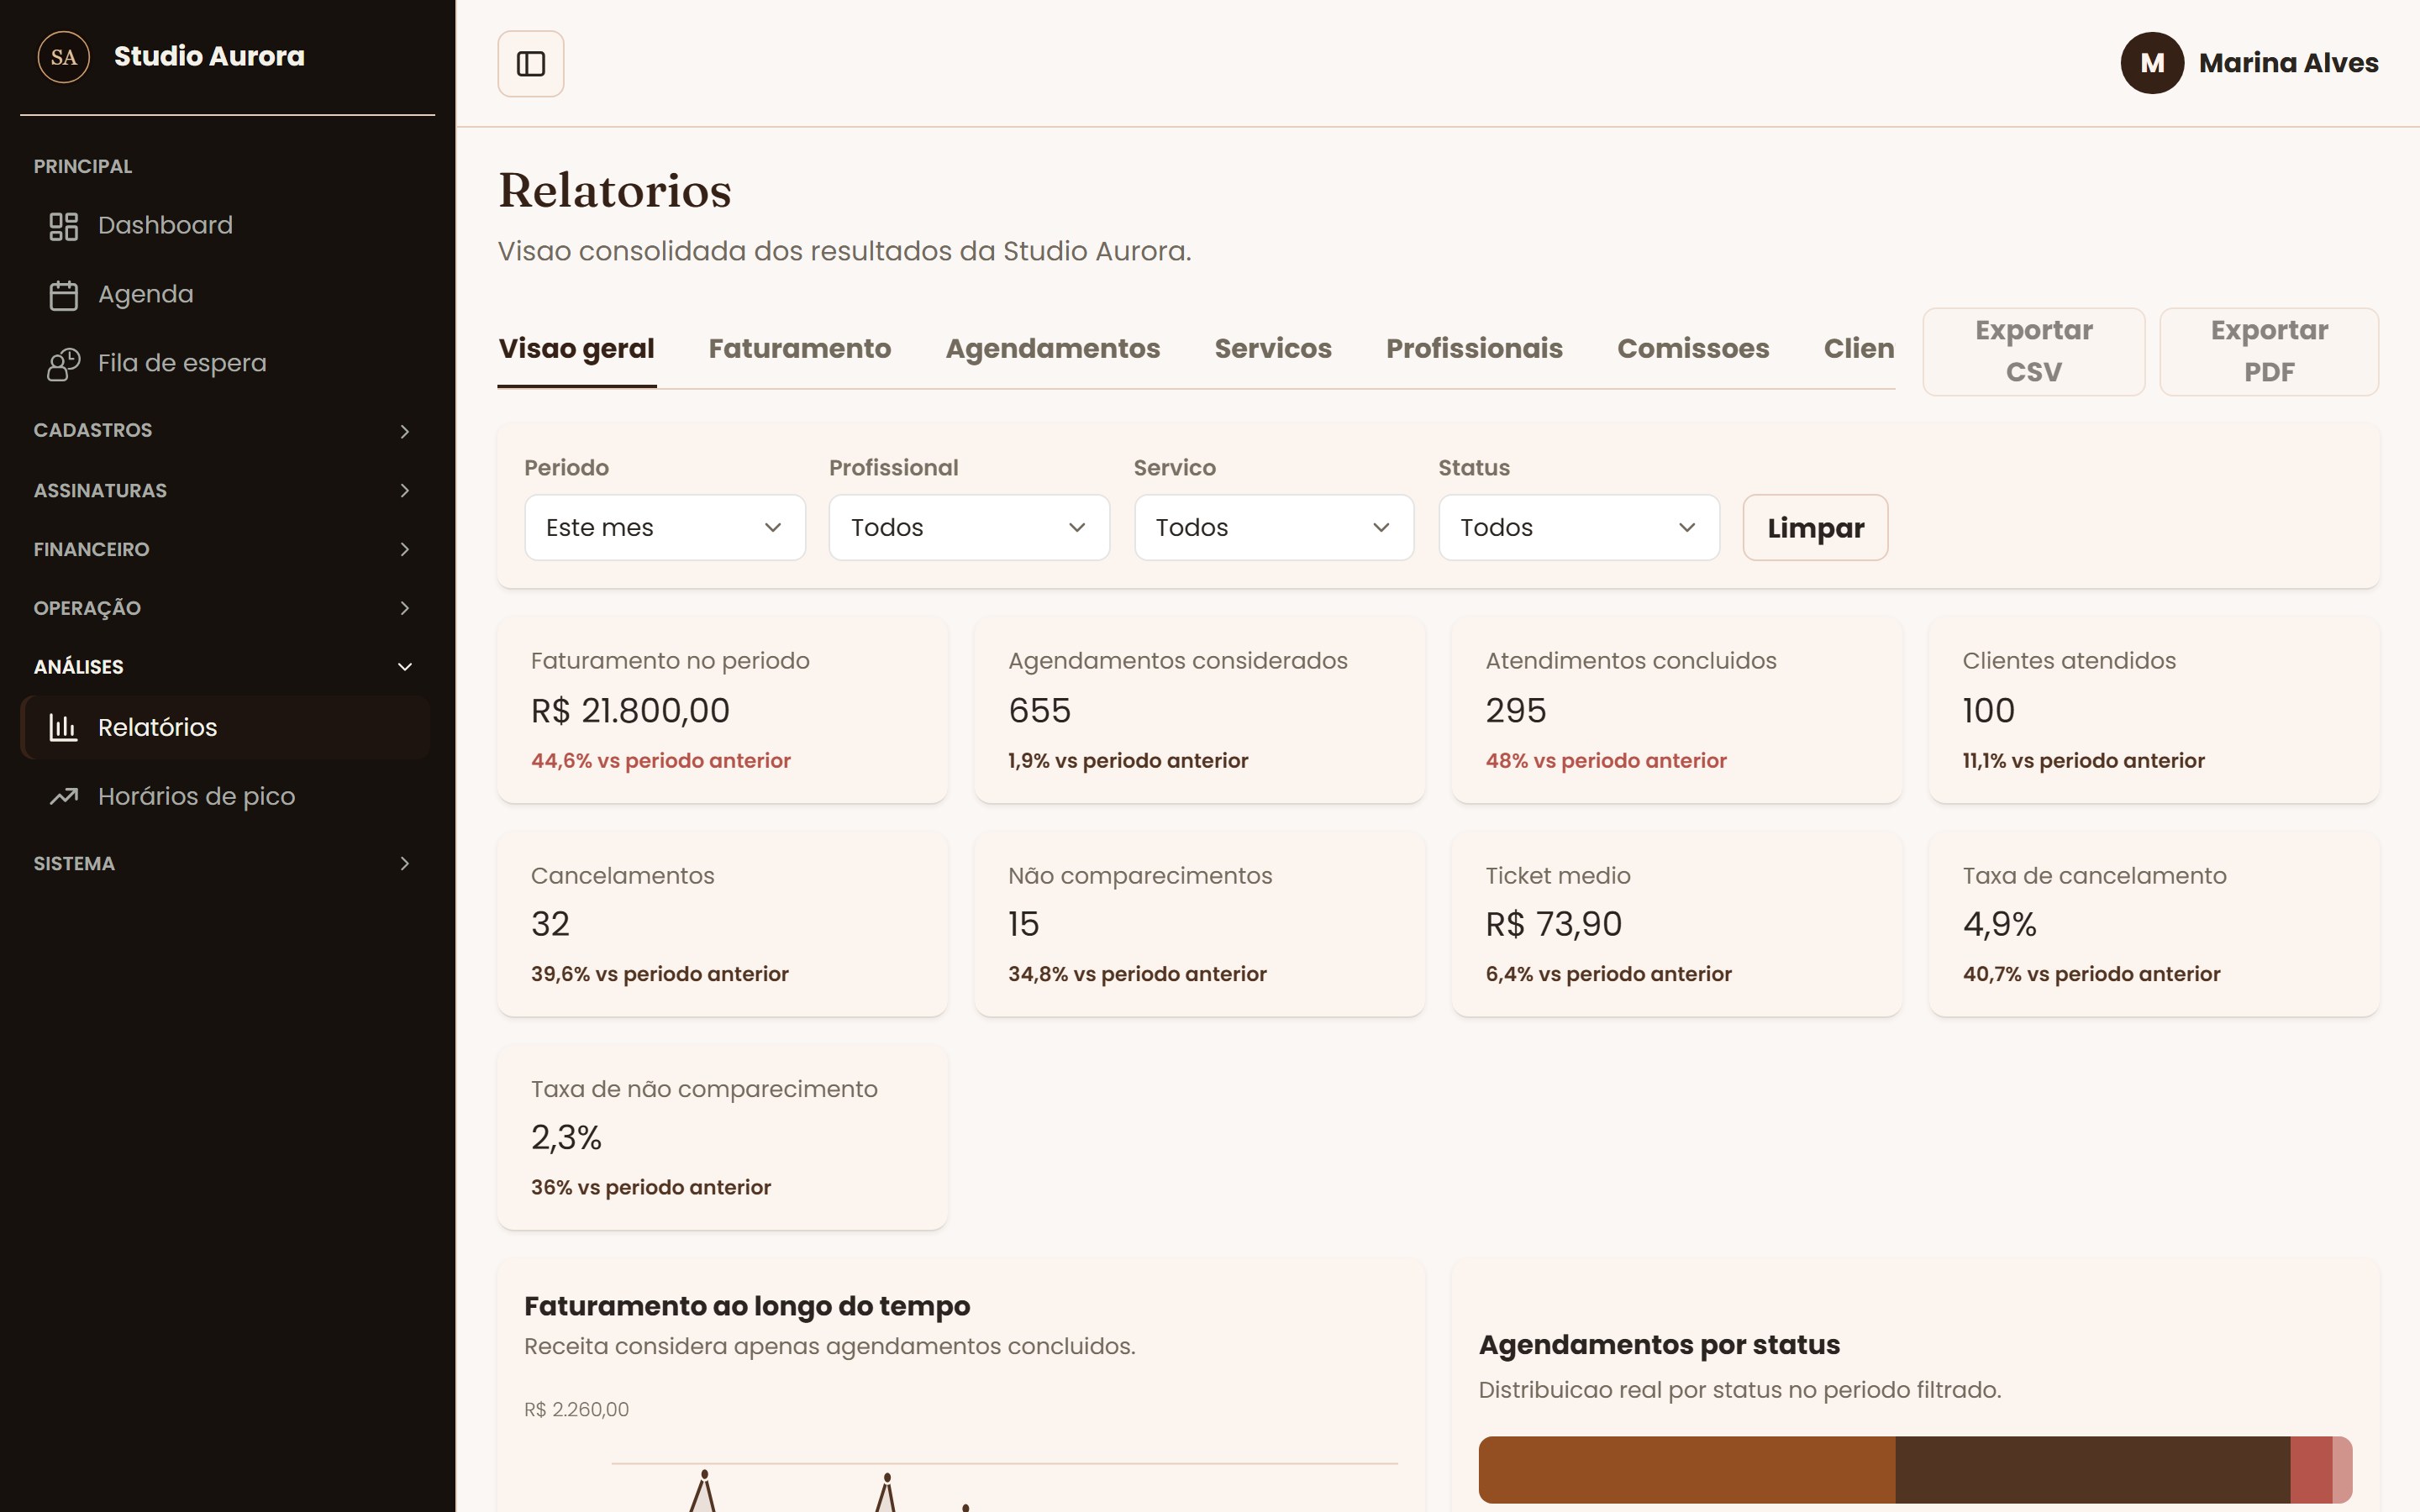
Task: Click the Marina Alves user name
Action: 2288,63
